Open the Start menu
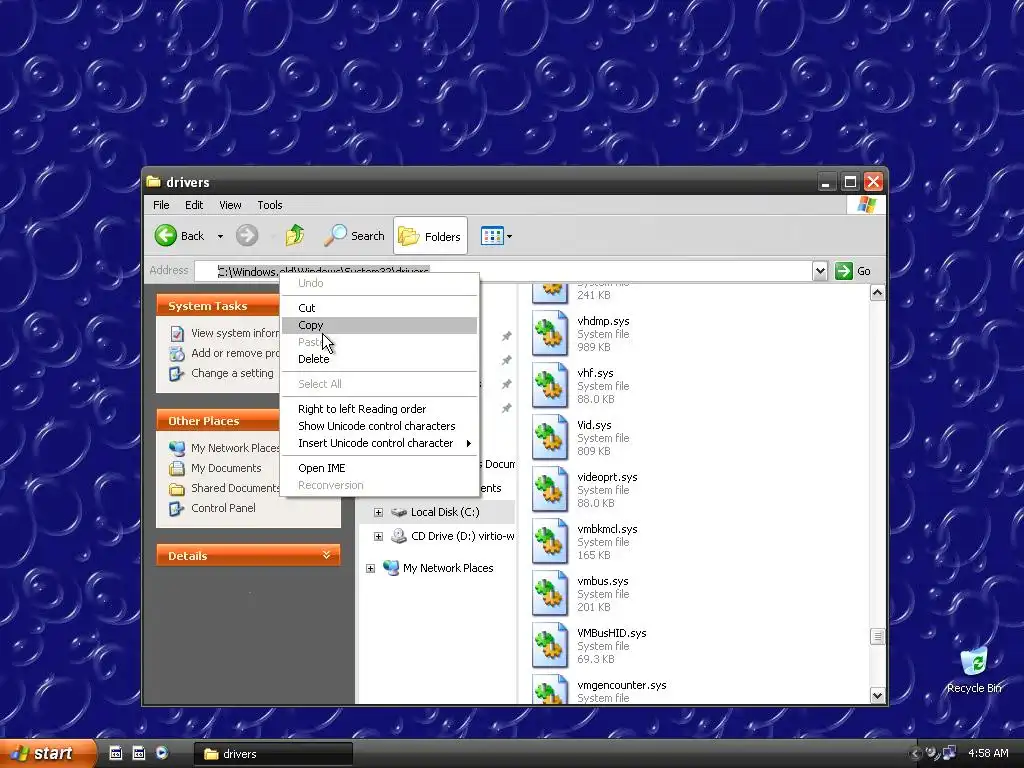 click(x=47, y=753)
